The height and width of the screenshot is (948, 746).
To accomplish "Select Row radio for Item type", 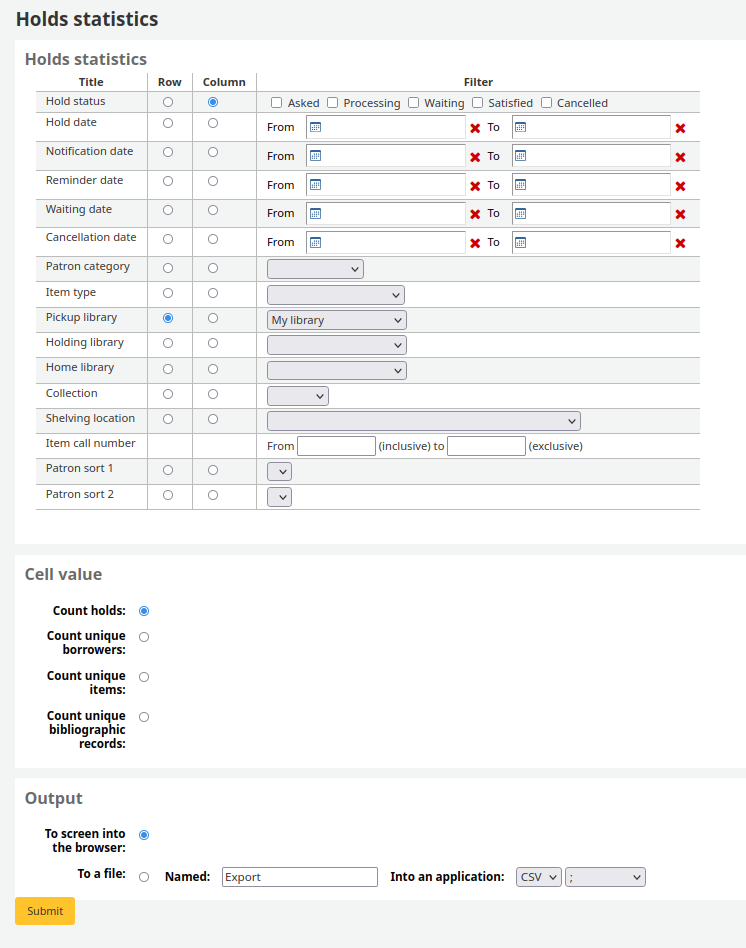I will [168, 294].
